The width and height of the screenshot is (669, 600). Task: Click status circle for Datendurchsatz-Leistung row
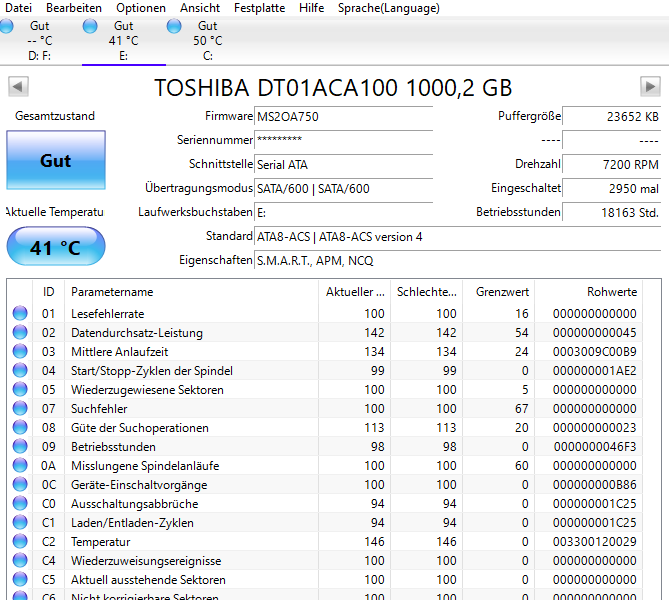pyautogui.click(x=20, y=332)
